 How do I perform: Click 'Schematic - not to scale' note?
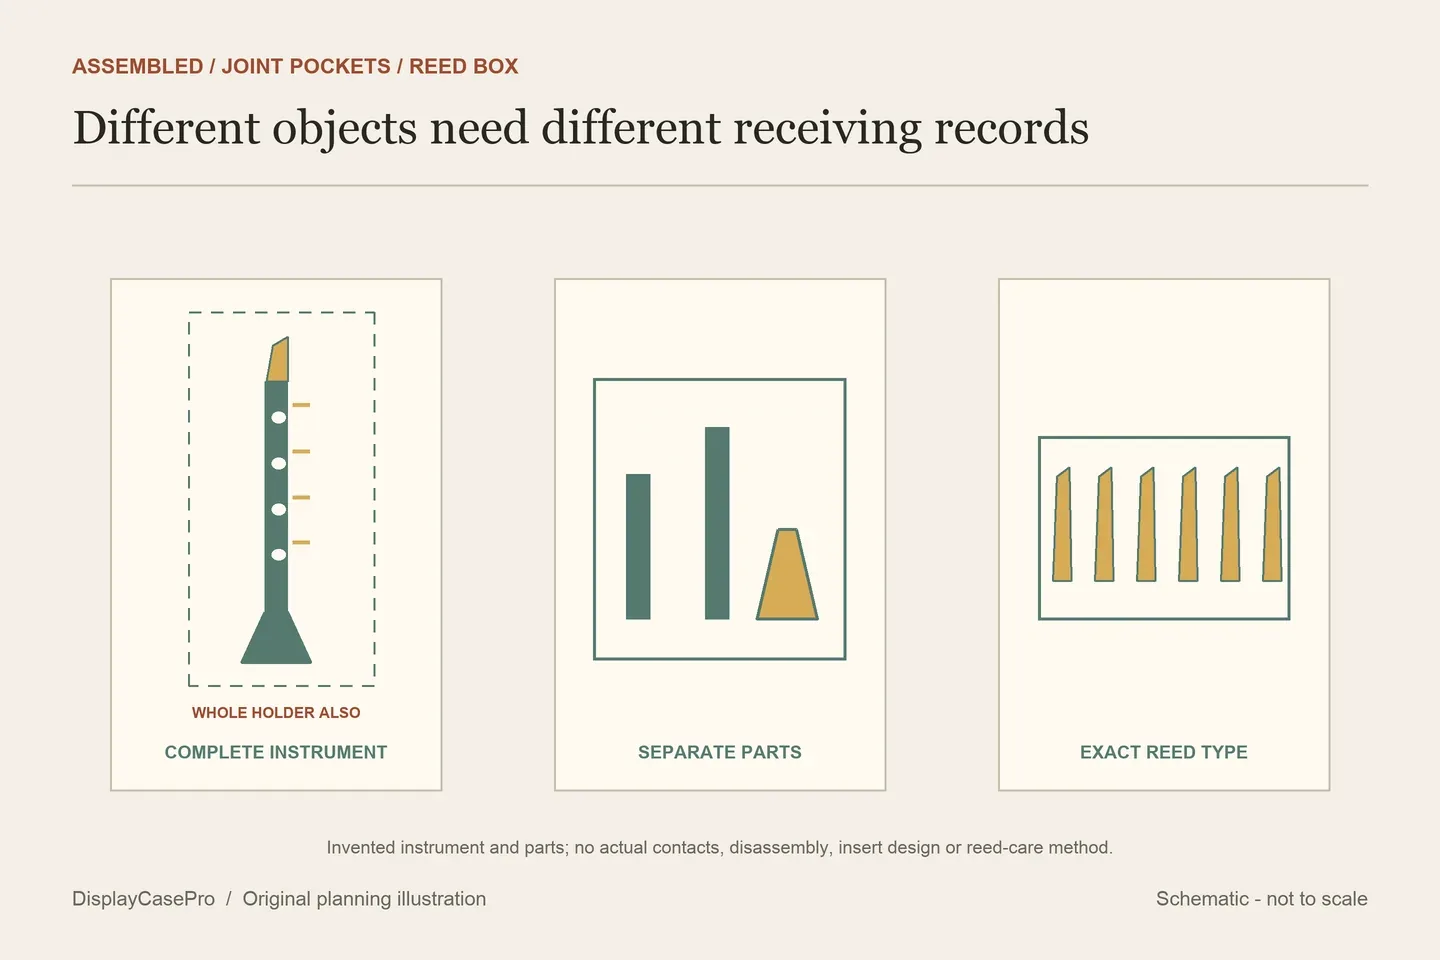coord(1262,899)
